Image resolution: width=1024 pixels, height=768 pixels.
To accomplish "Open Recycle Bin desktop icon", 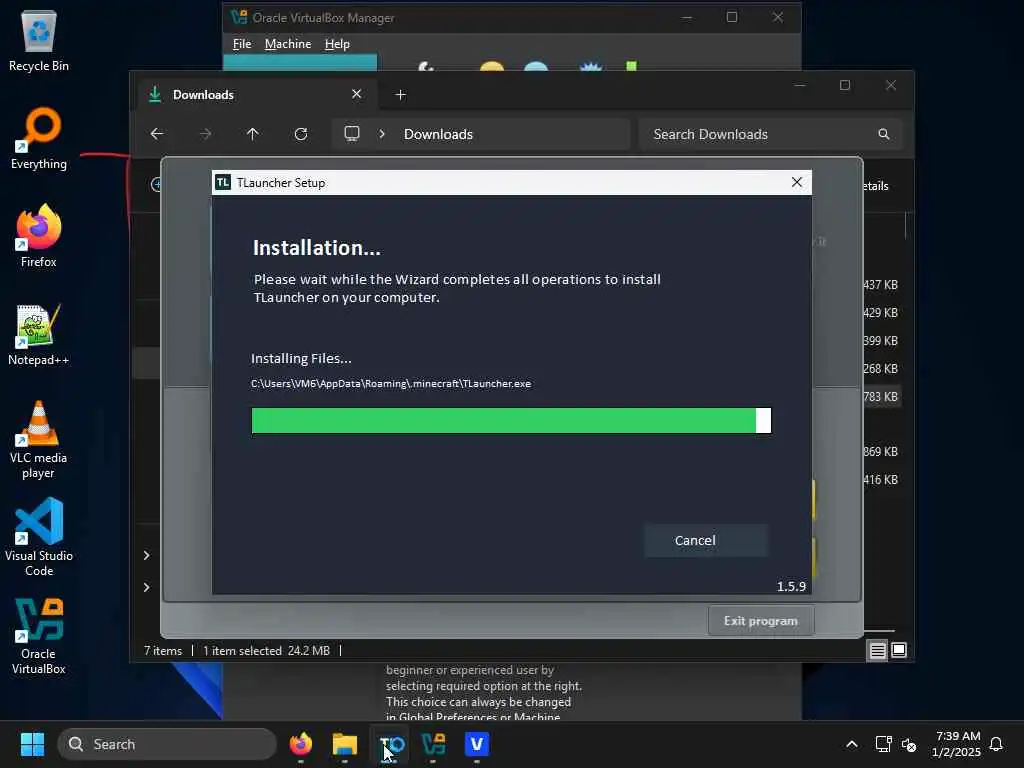I will 39,40.
